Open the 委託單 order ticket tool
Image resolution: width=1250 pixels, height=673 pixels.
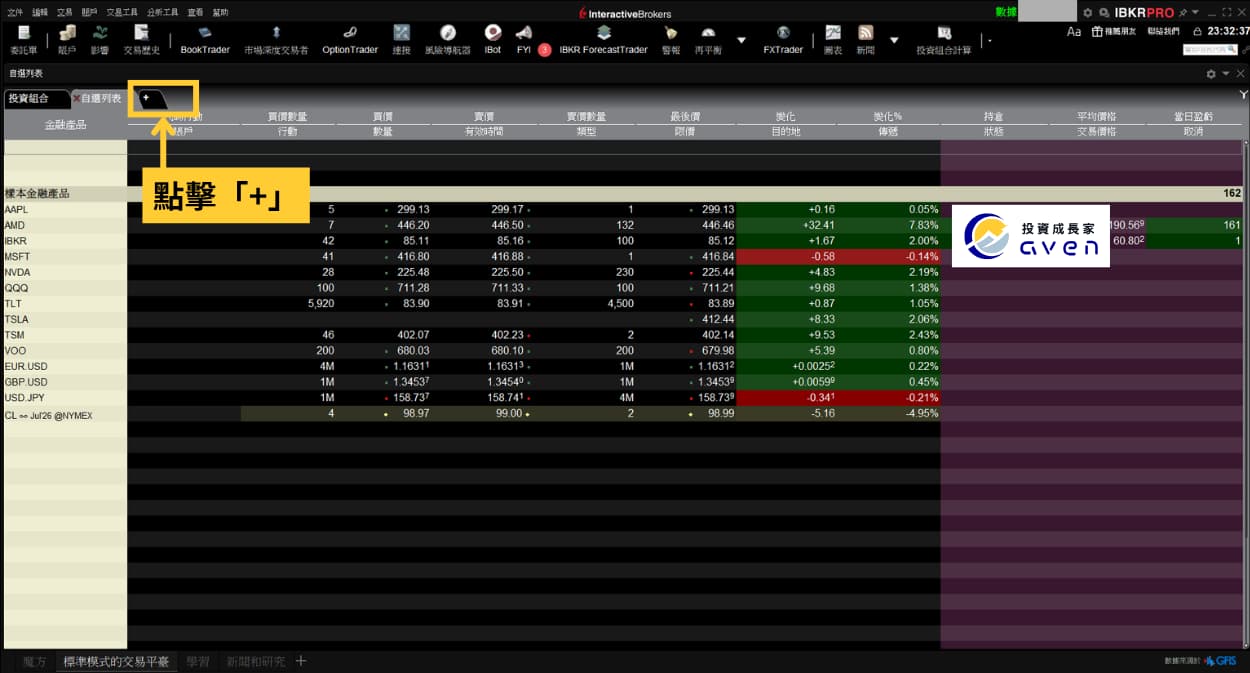click(x=23, y=40)
